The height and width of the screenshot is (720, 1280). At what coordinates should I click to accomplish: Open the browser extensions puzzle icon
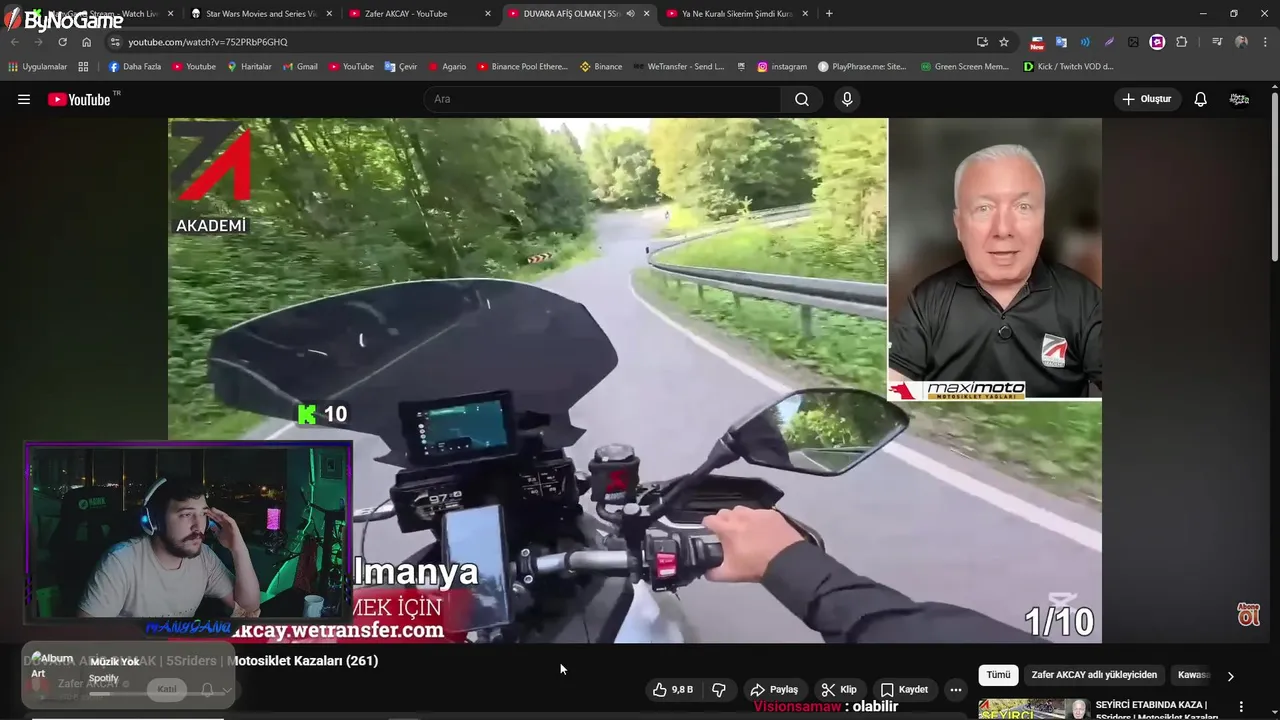1181,42
